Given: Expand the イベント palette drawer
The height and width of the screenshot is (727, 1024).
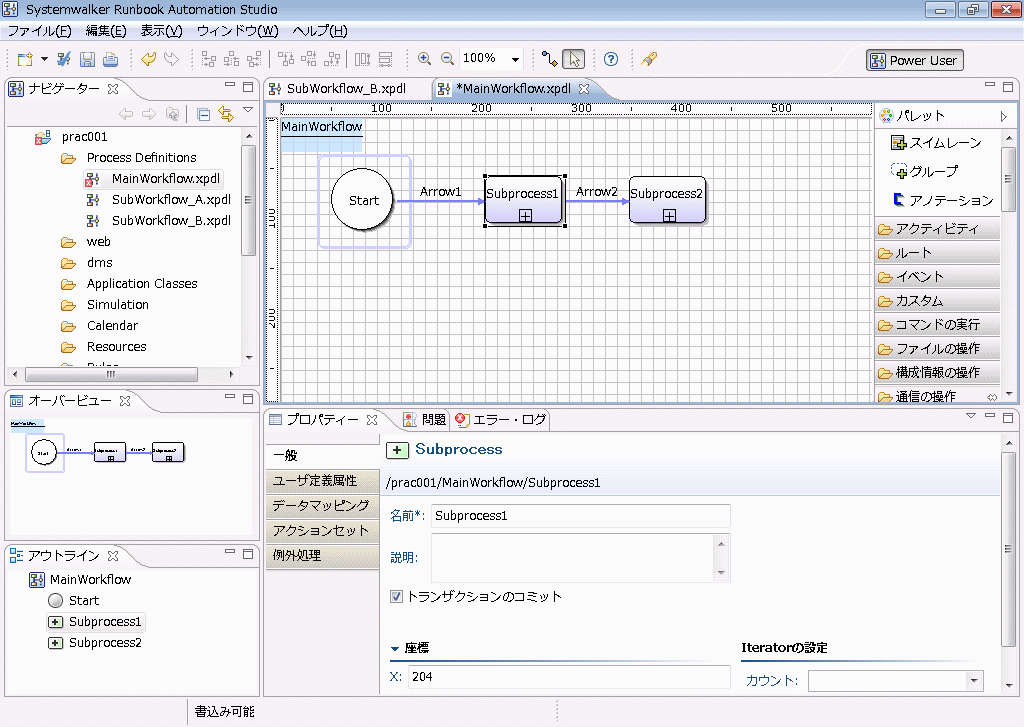Looking at the screenshot, I should point(937,277).
